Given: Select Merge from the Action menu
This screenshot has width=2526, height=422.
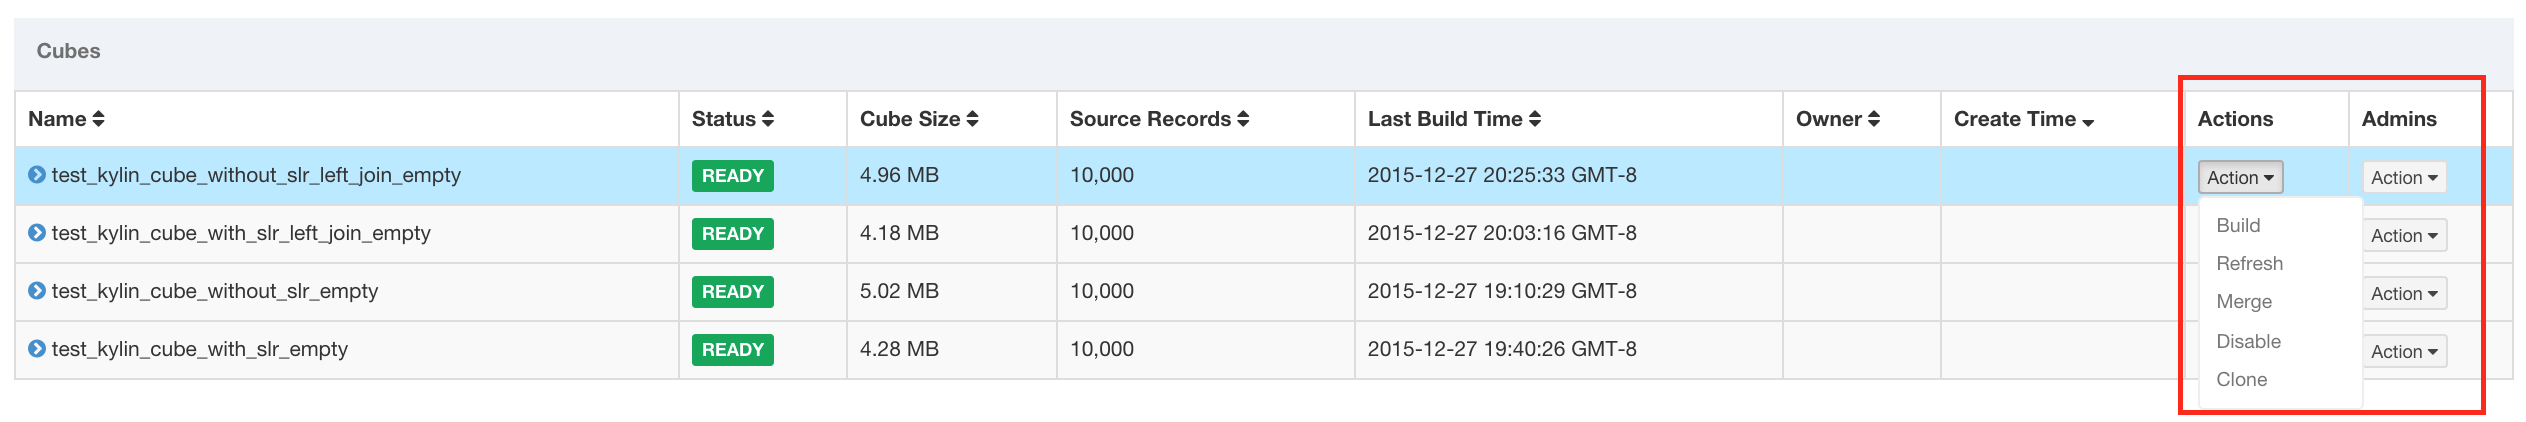Looking at the screenshot, I should (x=2244, y=302).
